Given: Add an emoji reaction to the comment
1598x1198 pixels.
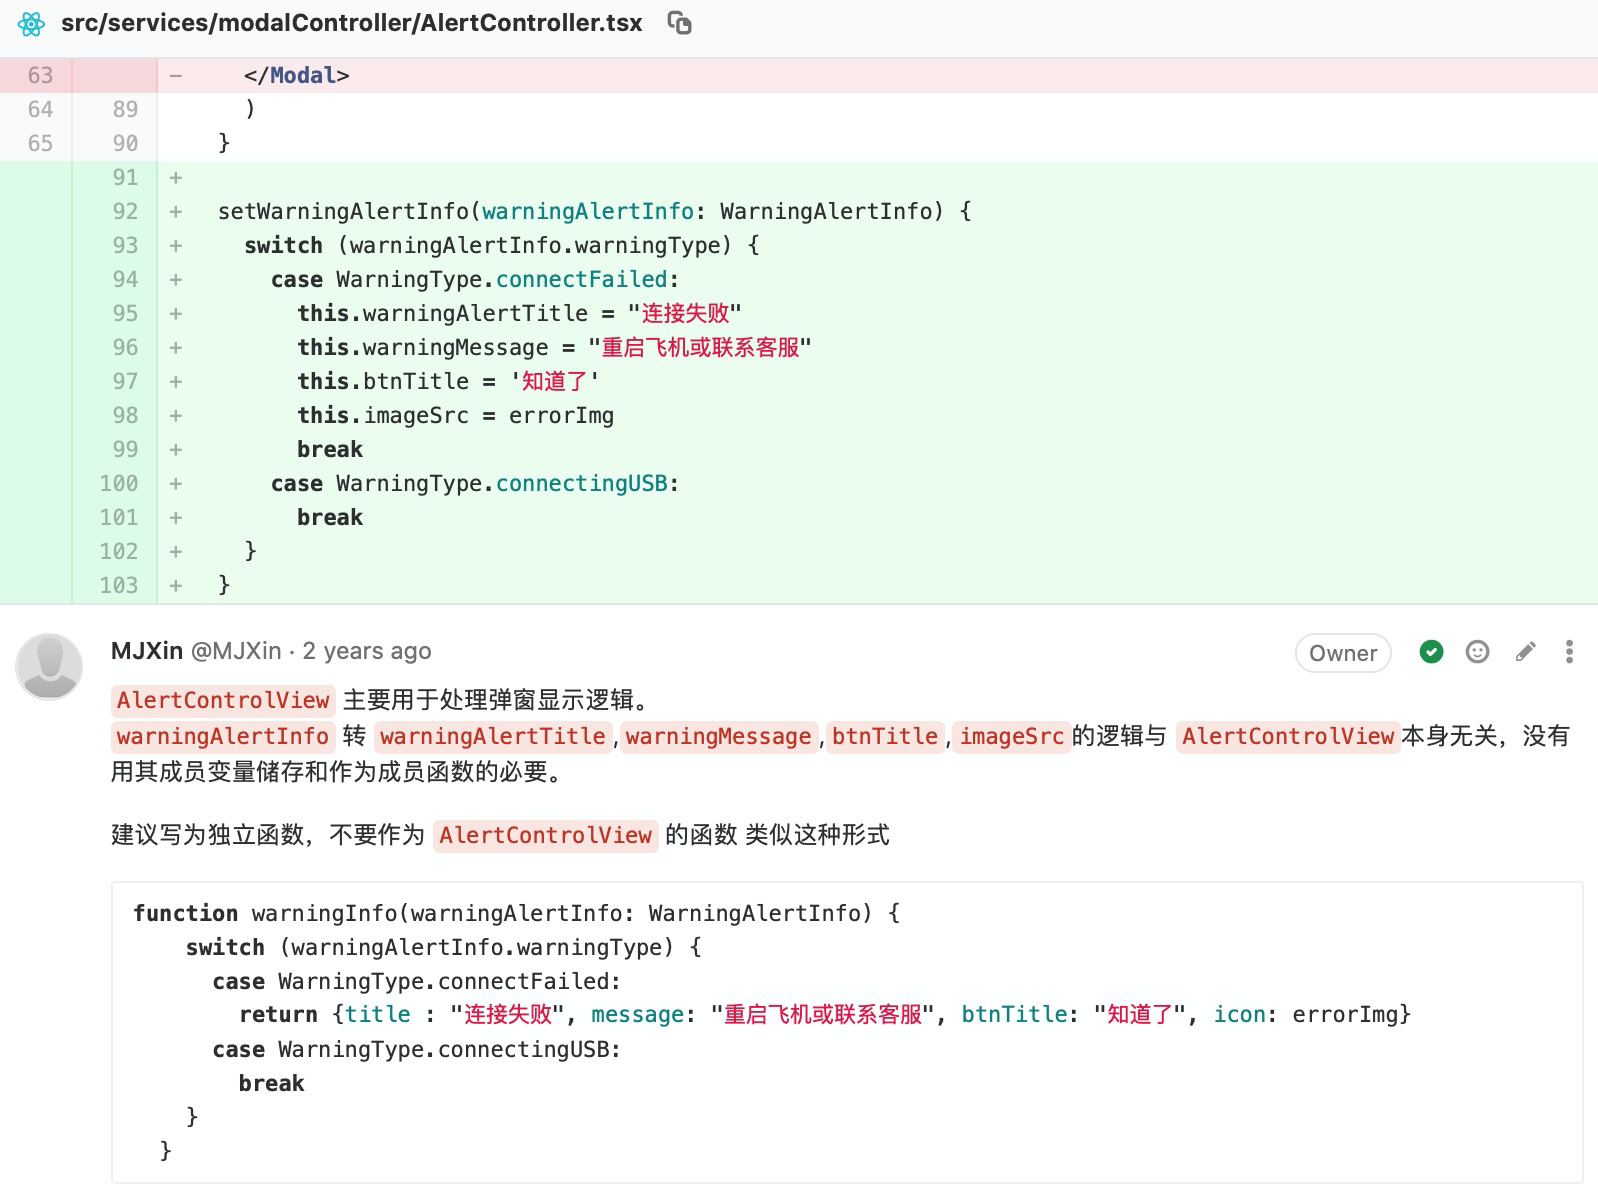Looking at the screenshot, I should point(1477,653).
